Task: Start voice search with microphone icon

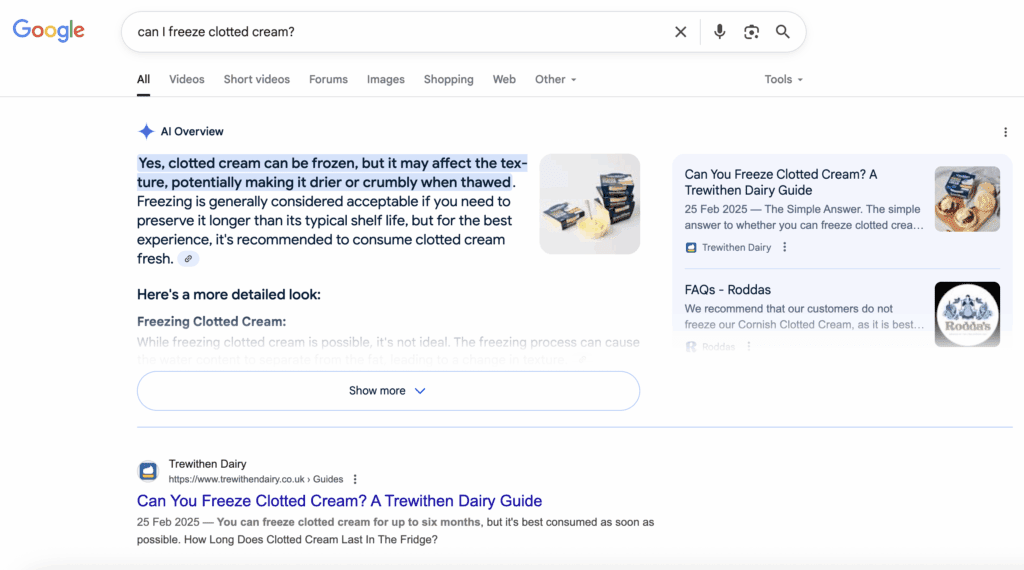Action: click(x=719, y=31)
